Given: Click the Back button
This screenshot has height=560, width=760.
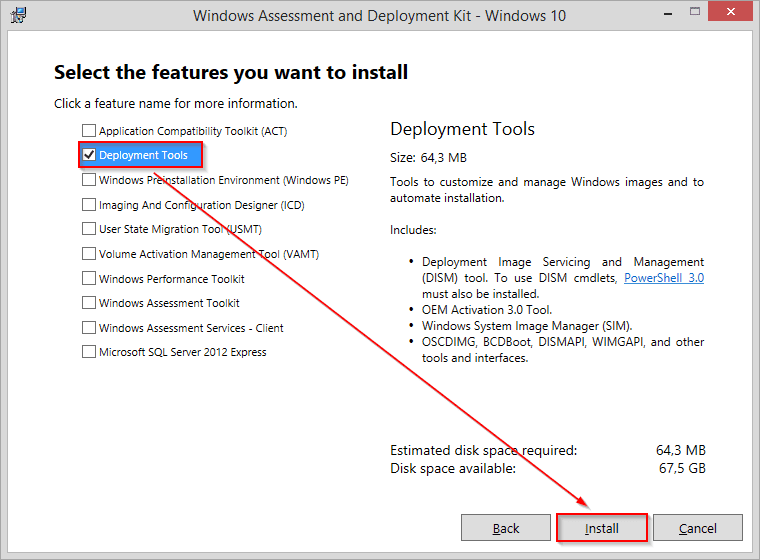Looking at the screenshot, I should click(x=506, y=528).
